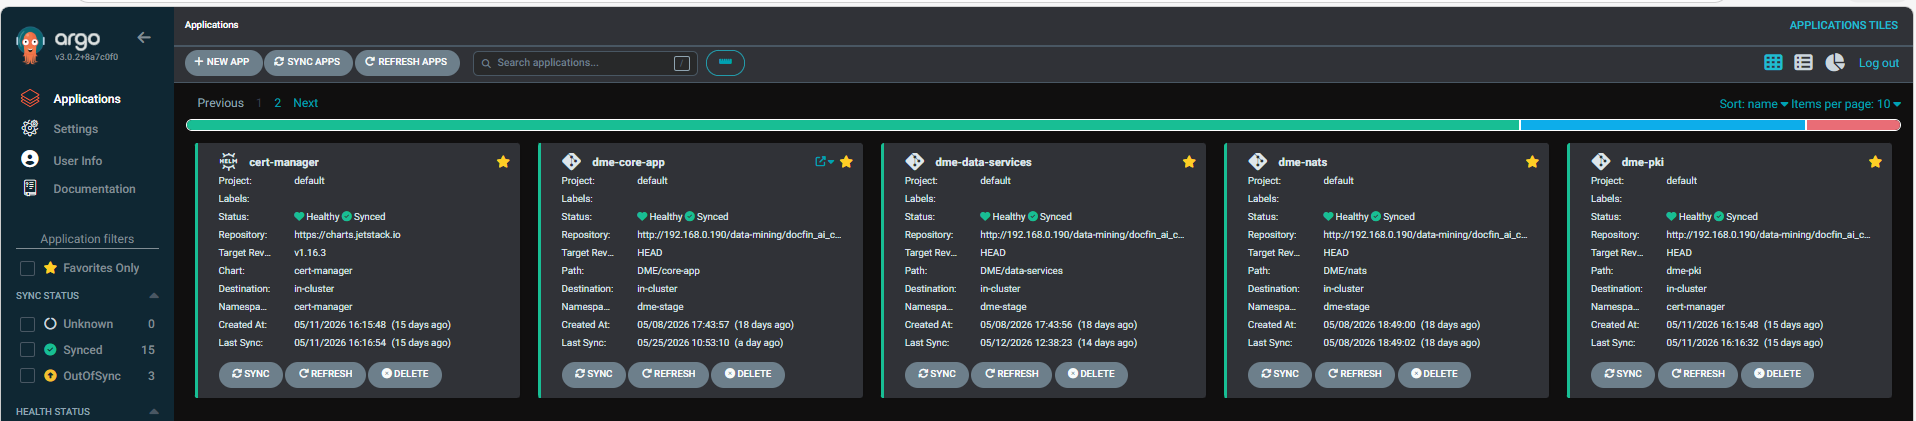Toggle Favorites Only checkbox
The height and width of the screenshot is (421, 1916).
tap(28, 268)
